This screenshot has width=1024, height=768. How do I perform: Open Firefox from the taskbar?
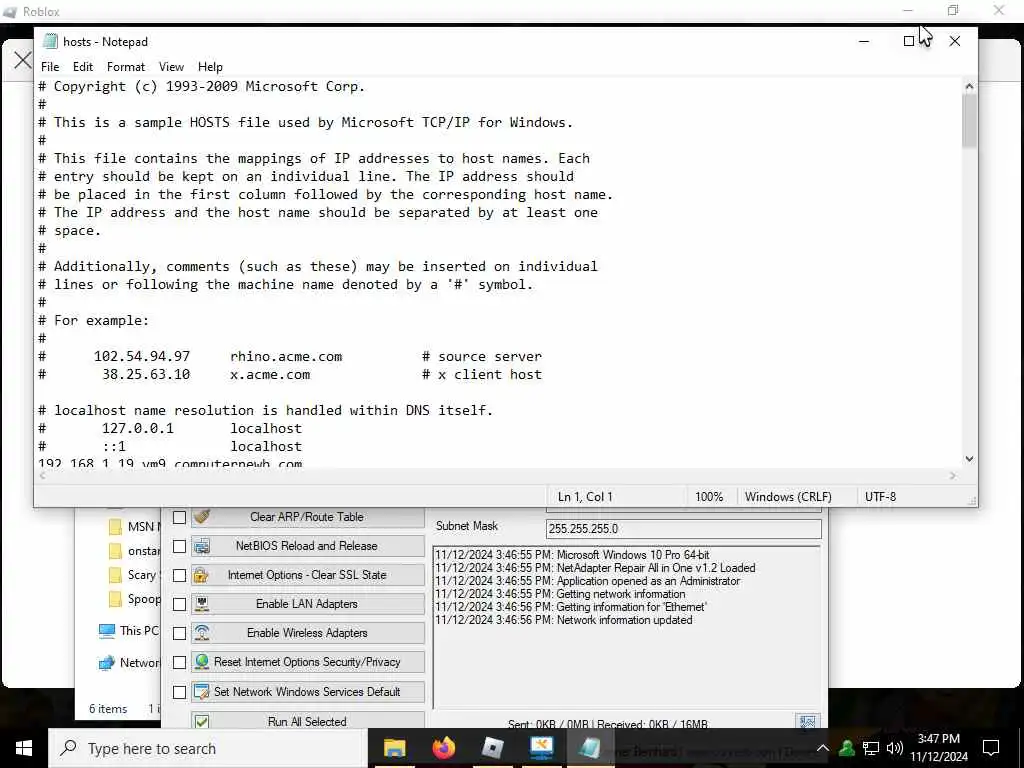click(x=443, y=748)
